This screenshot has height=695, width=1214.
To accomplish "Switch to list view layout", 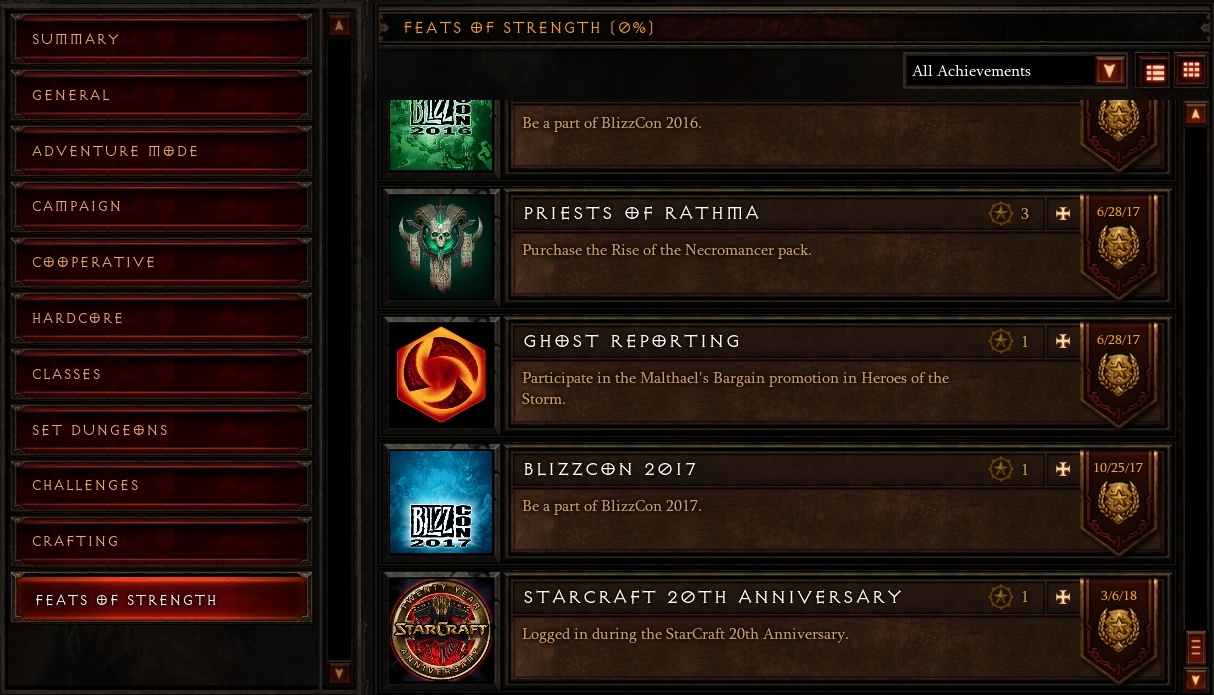I will click(1155, 71).
